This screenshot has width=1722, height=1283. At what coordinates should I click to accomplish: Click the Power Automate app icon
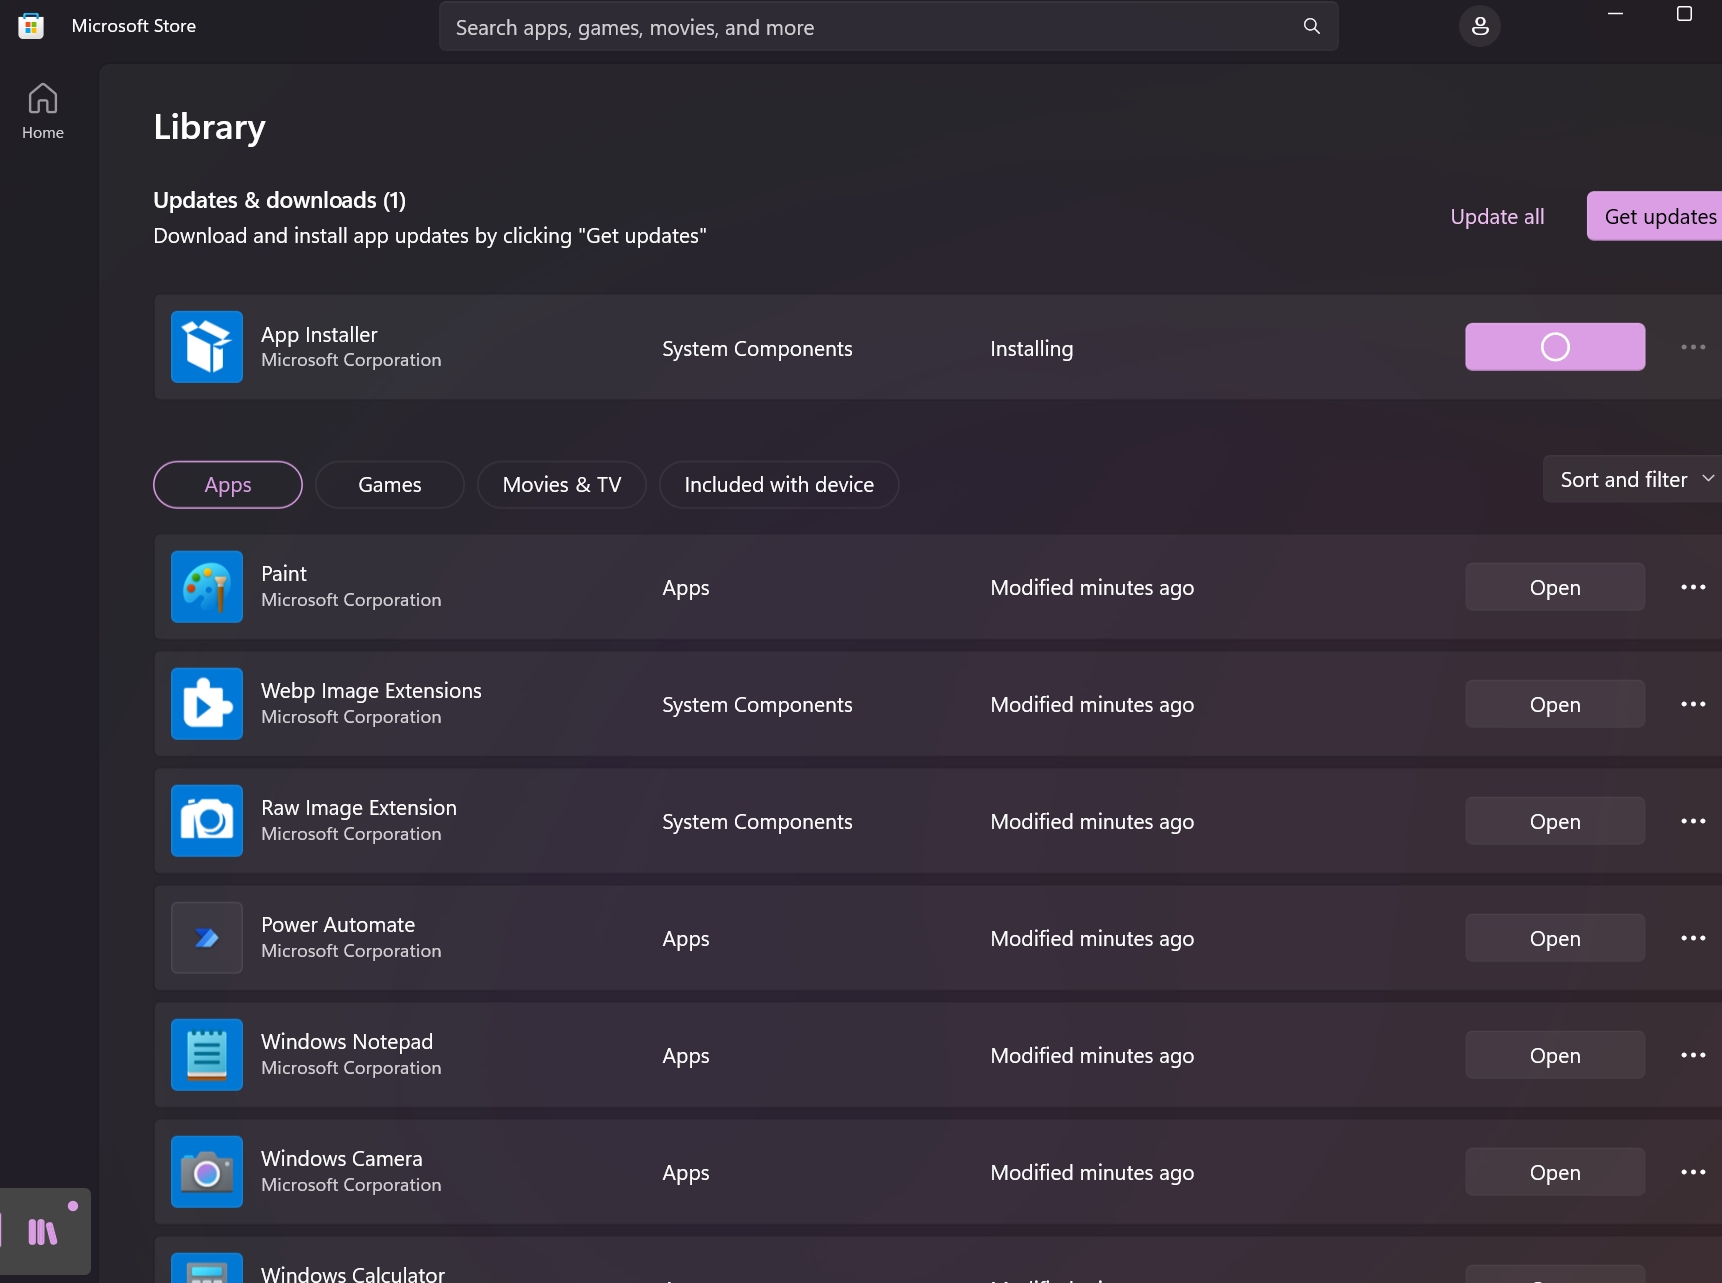pyautogui.click(x=207, y=938)
